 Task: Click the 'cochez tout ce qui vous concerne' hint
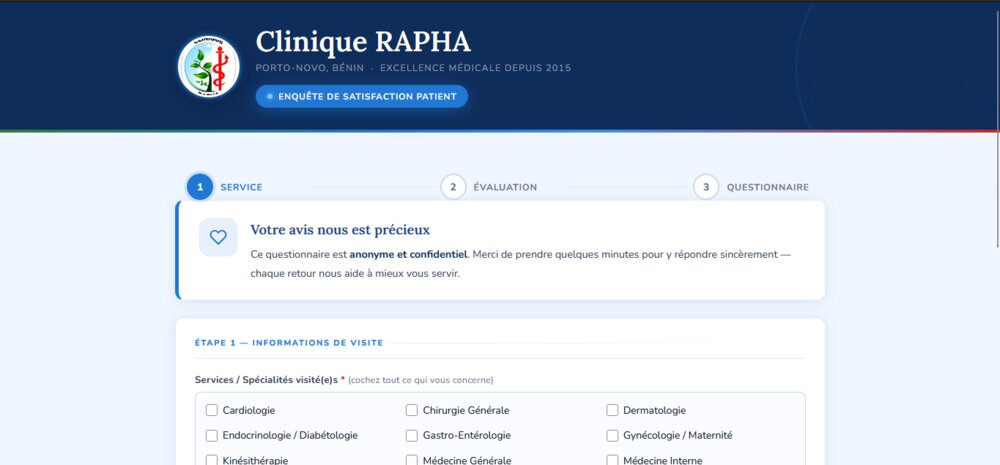tap(420, 380)
